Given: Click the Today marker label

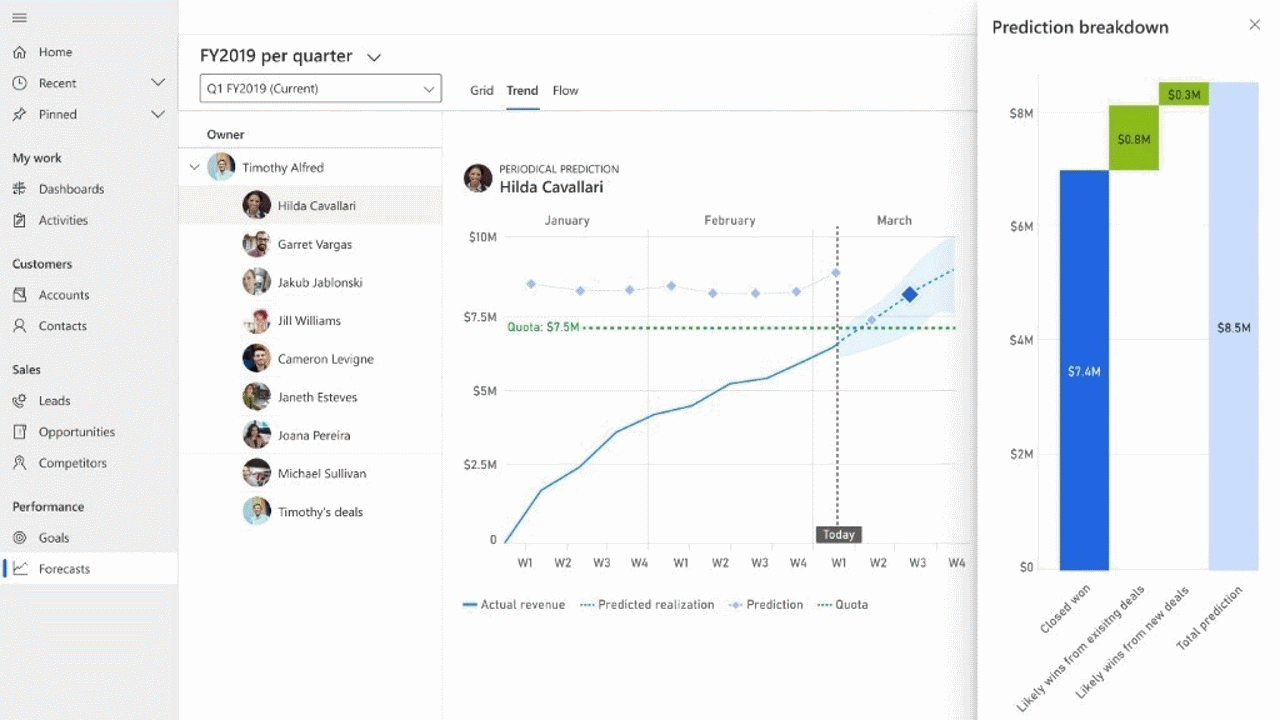Looking at the screenshot, I should pos(839,535).
